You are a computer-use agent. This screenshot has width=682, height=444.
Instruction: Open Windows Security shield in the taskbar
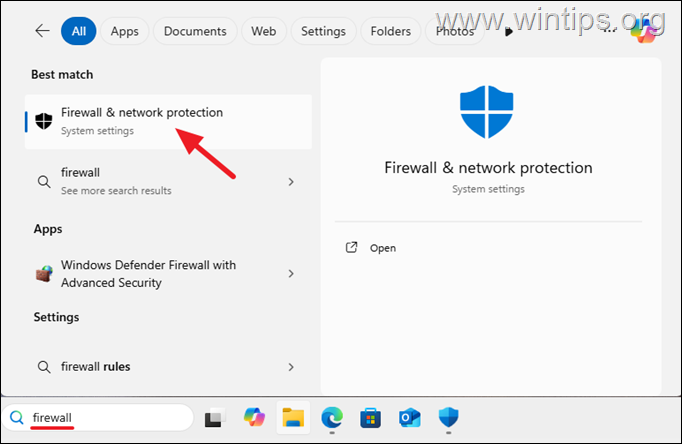click(449, 418)
